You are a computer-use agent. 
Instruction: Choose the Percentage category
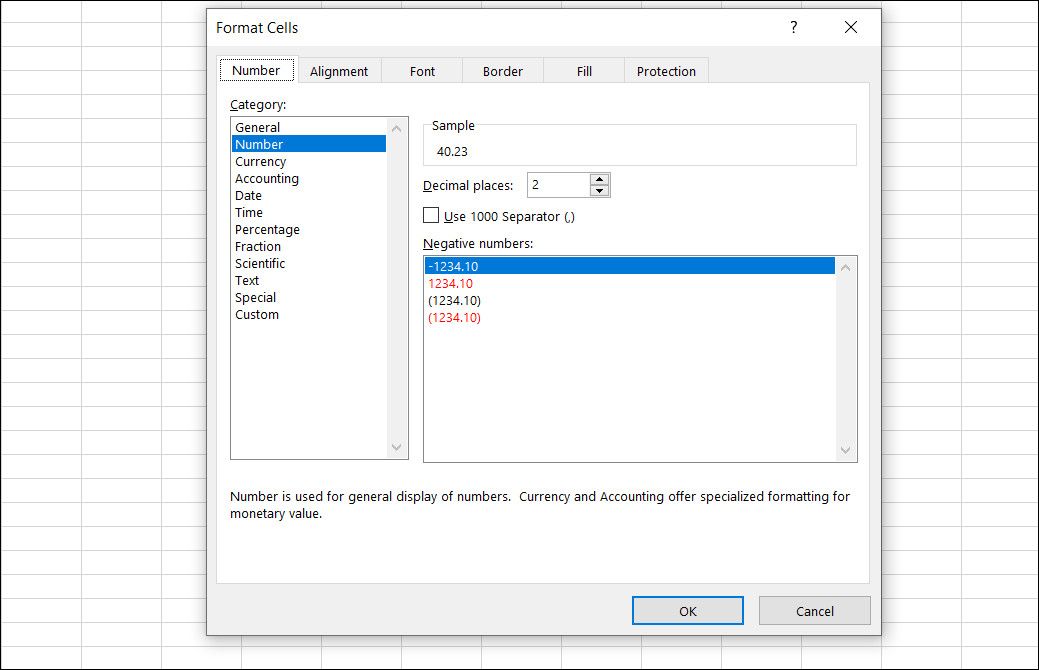pos(267,229)
